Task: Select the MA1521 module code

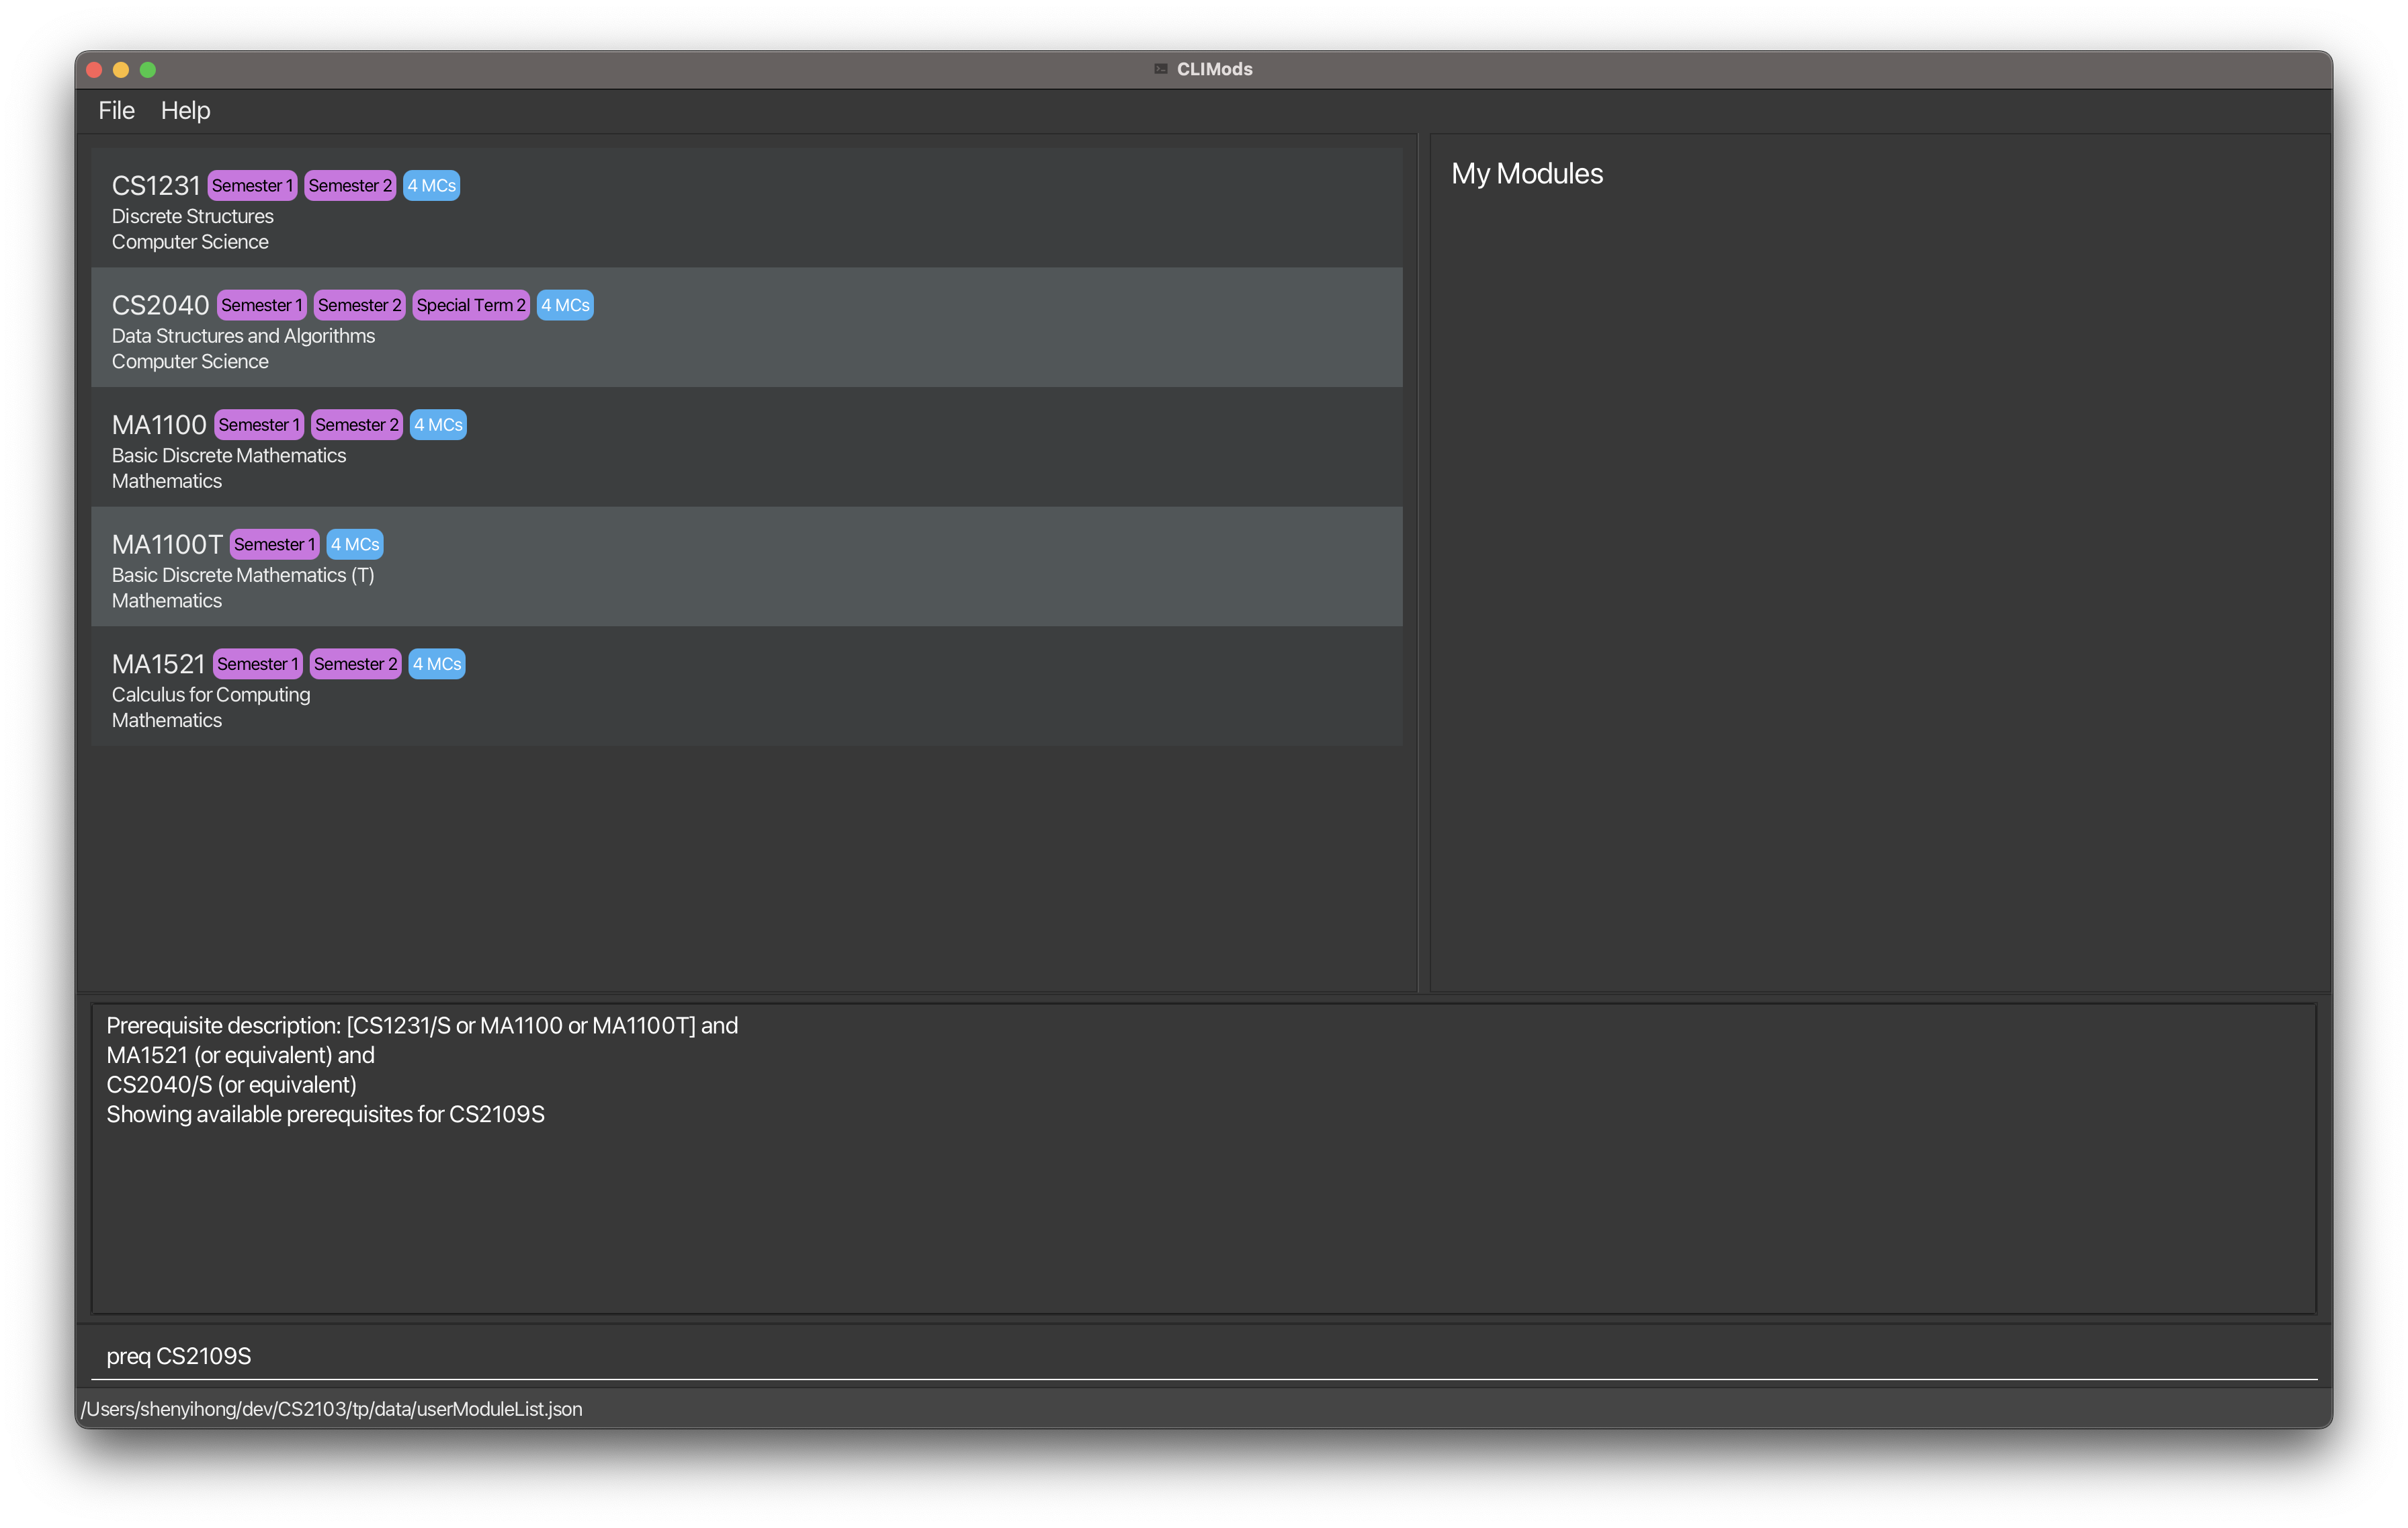Action: pyautogui.click(x=158, y=664)
